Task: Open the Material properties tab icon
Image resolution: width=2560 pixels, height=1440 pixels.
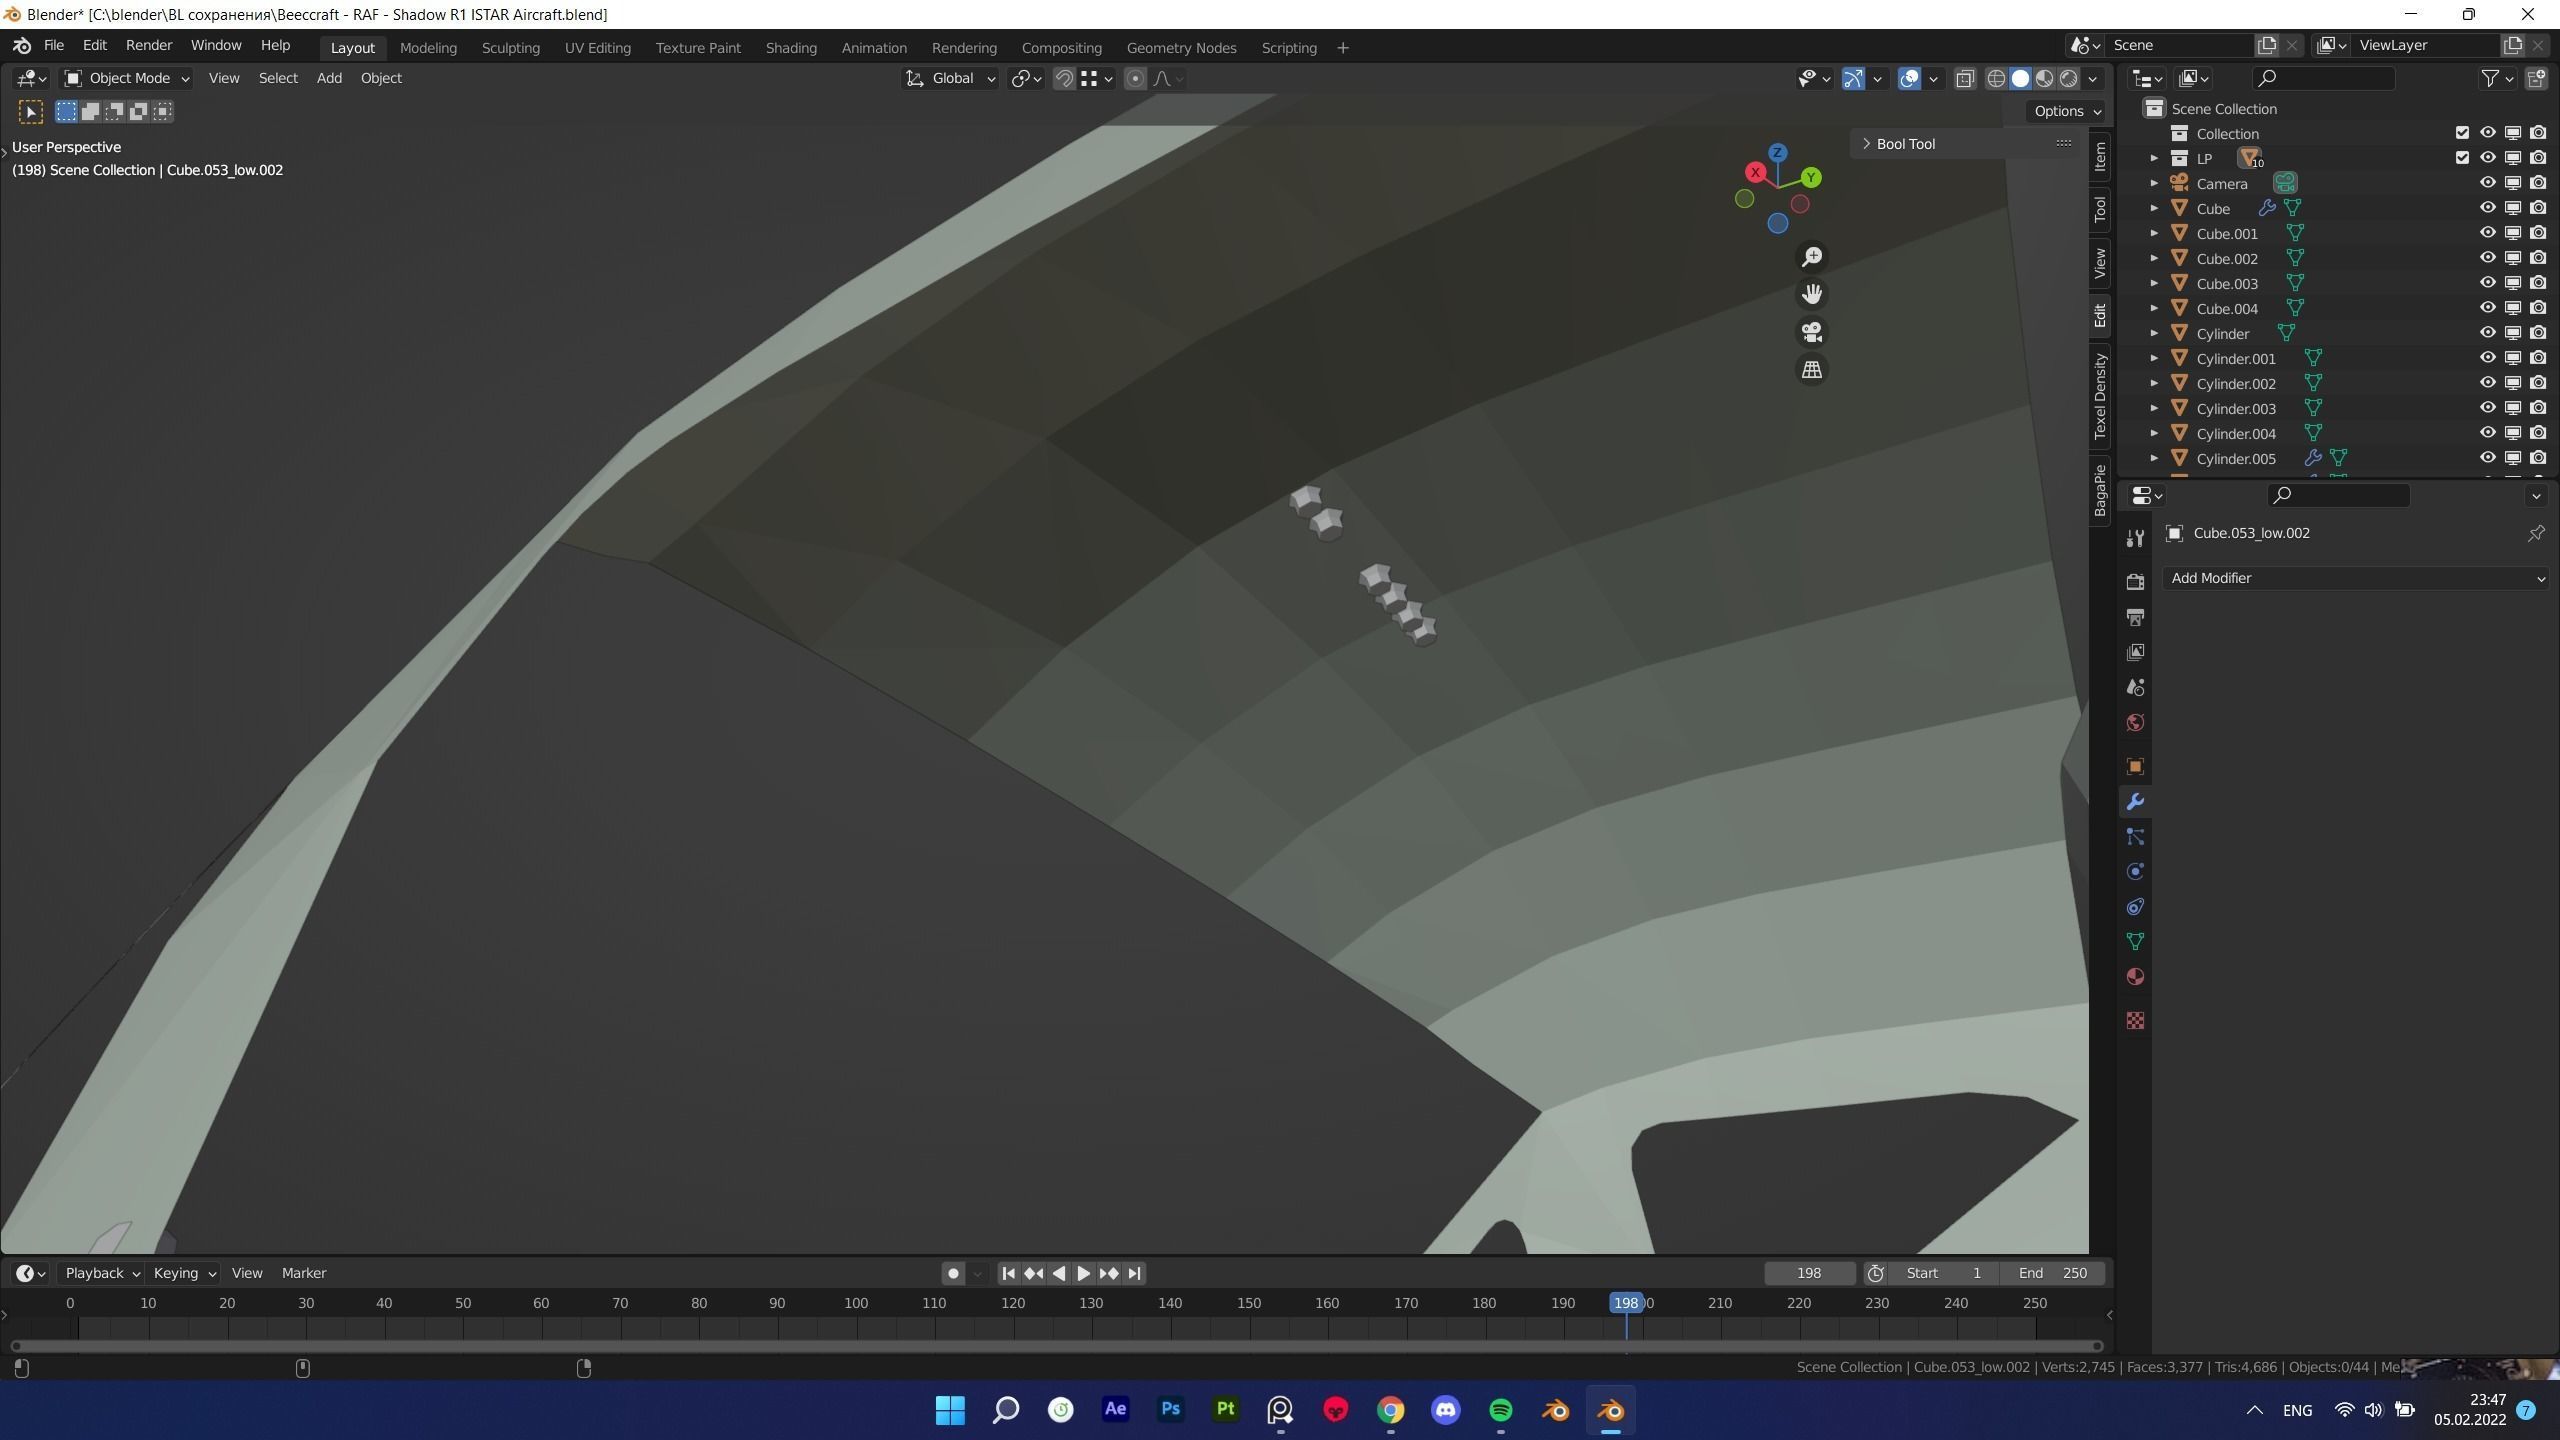Action: 2135,977
